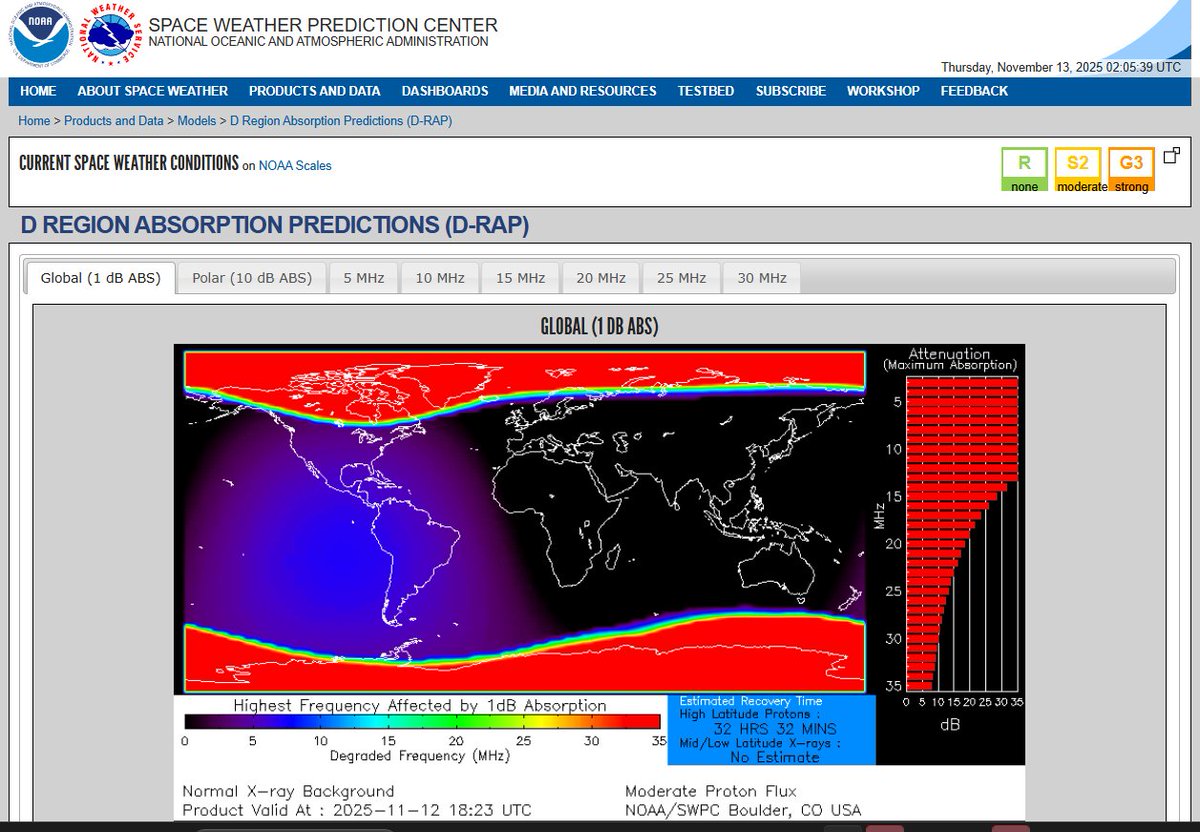This screenshot has width=1200, height=832.
Task: Switch to the 30 MHz tab
Action: coord(762,278)
